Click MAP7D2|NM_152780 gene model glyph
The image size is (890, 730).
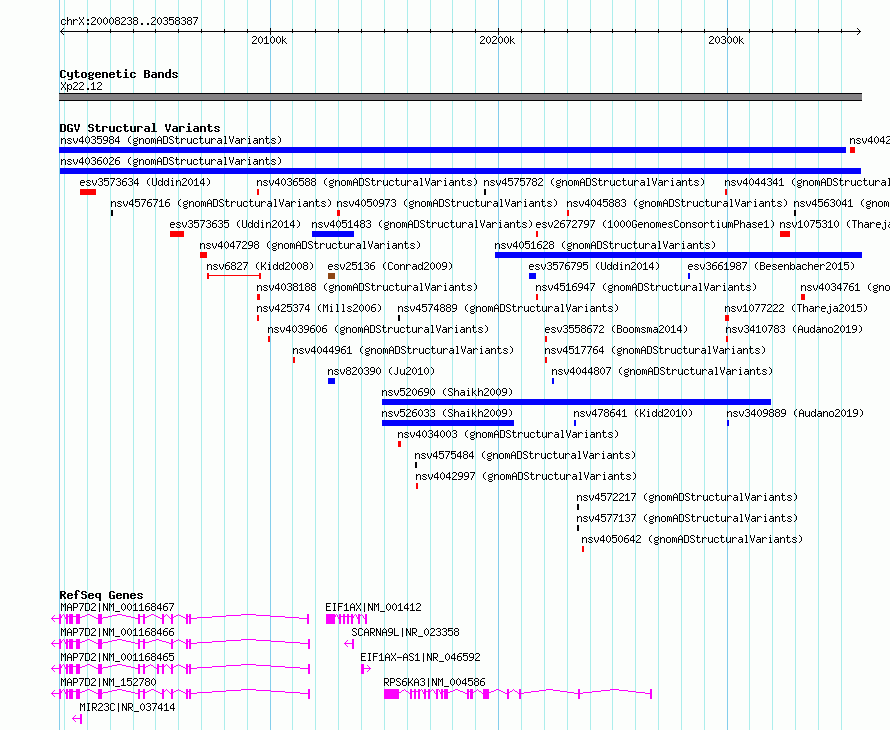180,694
